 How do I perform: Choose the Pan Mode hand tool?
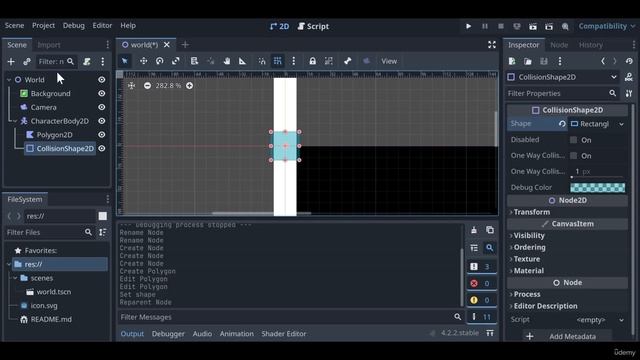[x=227, y=61]
